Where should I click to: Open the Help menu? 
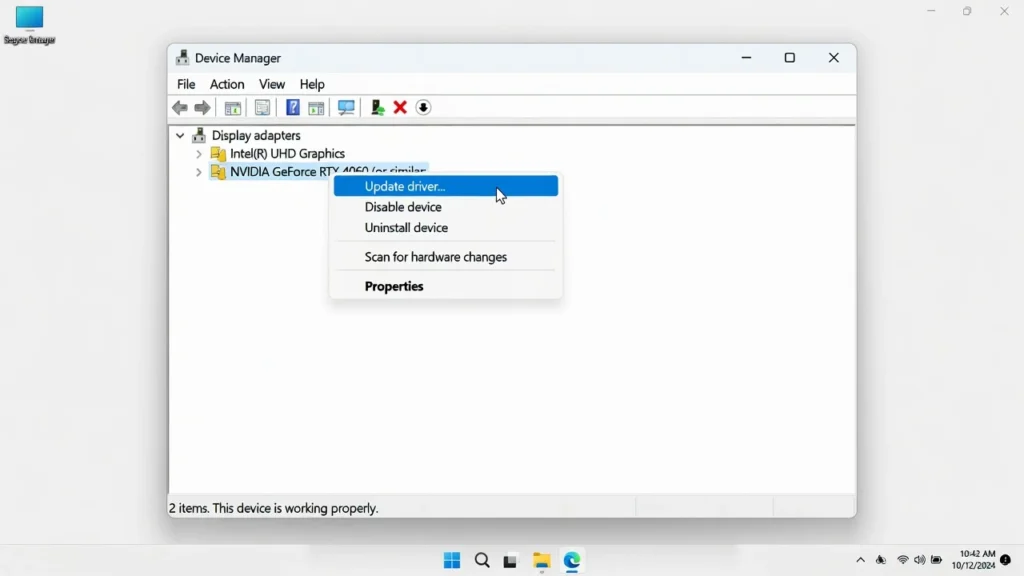click(312, 84)
